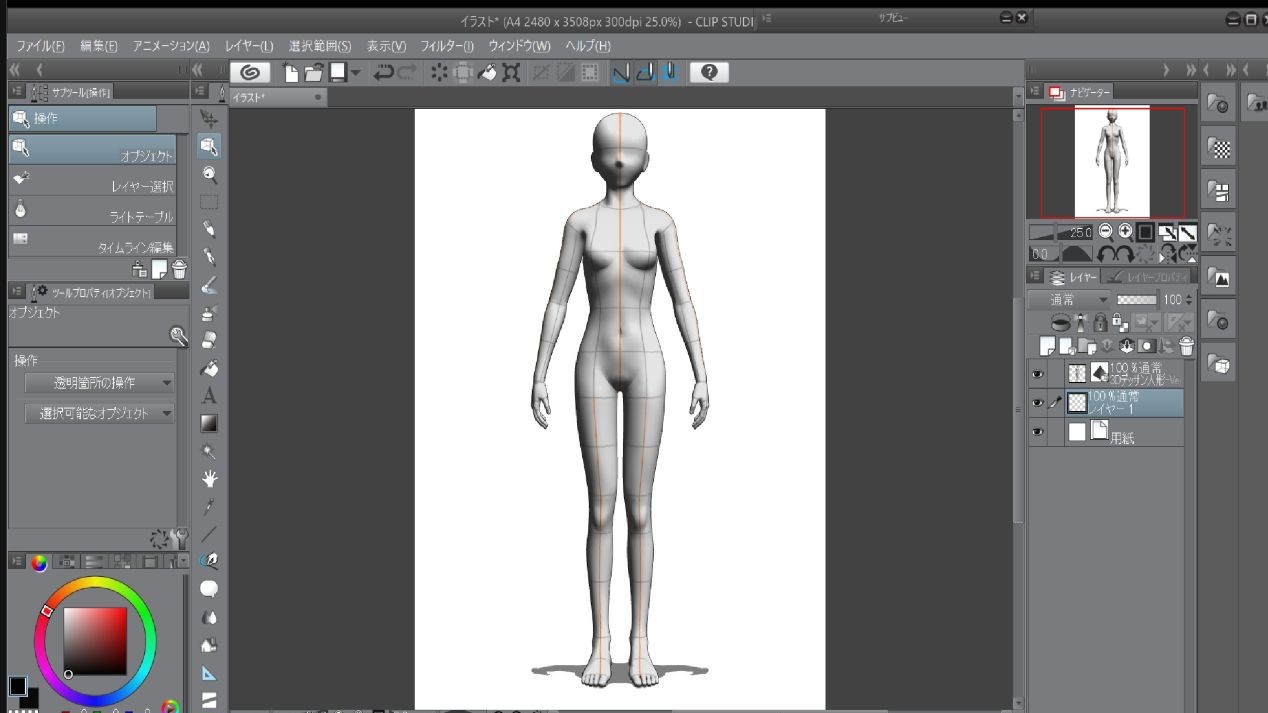Delete layer using trash icon in Layer panel

(1186, 346)
